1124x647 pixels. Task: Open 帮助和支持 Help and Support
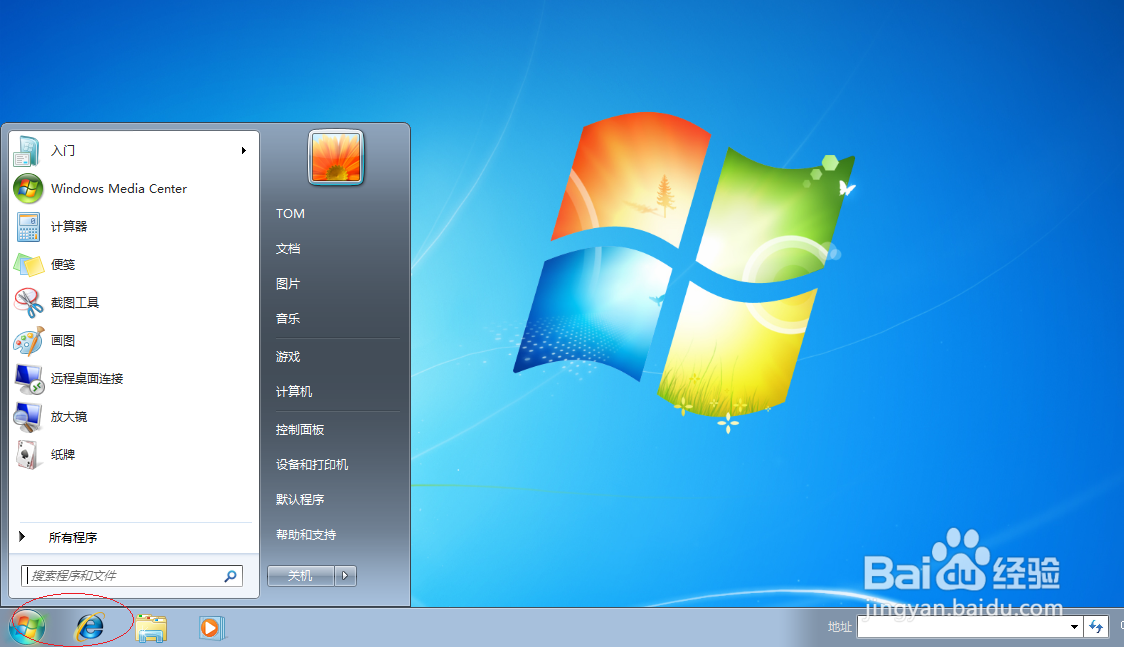[x=306, y=534]
